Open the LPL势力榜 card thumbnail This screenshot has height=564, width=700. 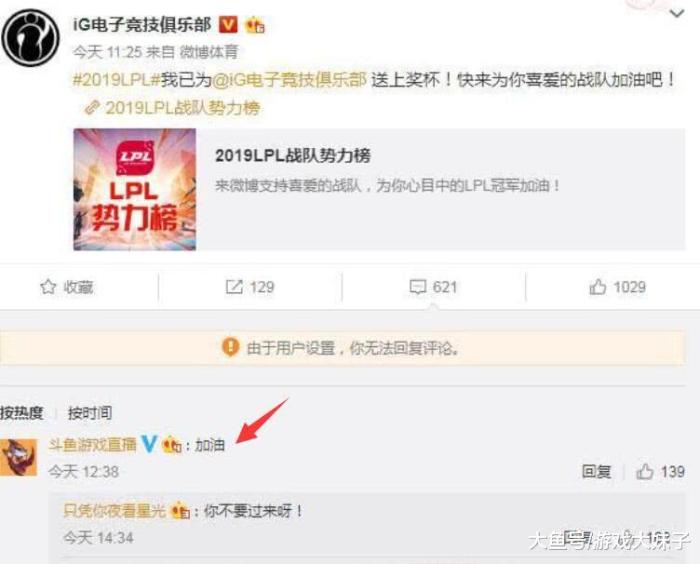pyautogui.click(x=134, y=189)
